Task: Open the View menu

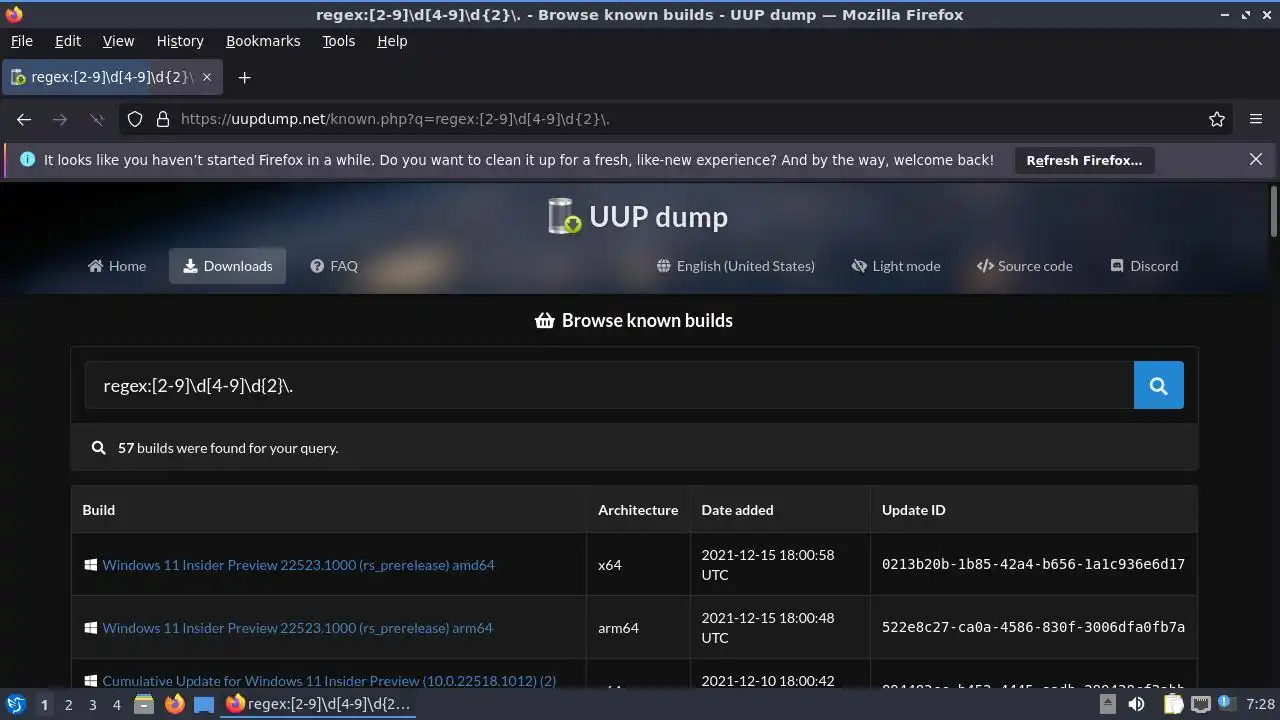Action: click(118, 41)
